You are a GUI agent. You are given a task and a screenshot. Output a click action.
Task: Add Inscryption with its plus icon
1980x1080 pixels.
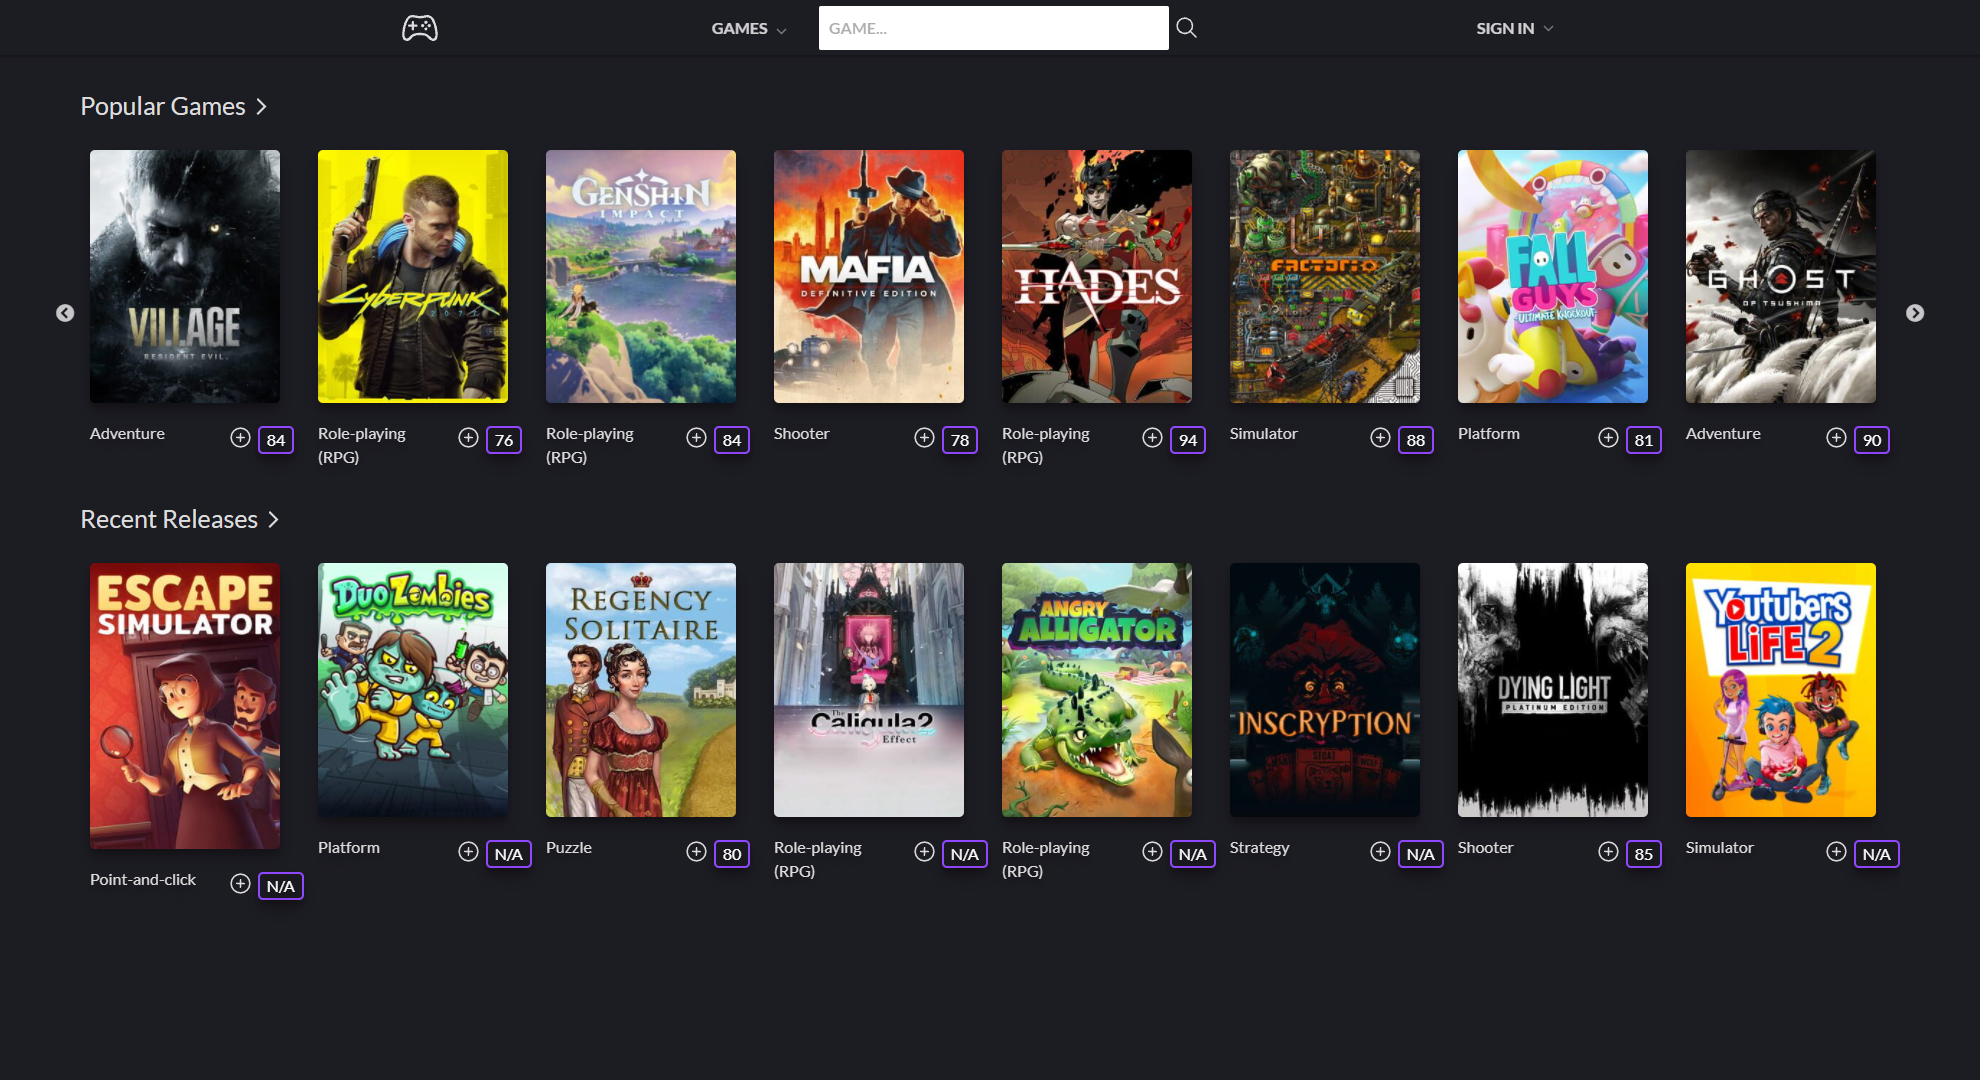click(x=1379, y=851)
